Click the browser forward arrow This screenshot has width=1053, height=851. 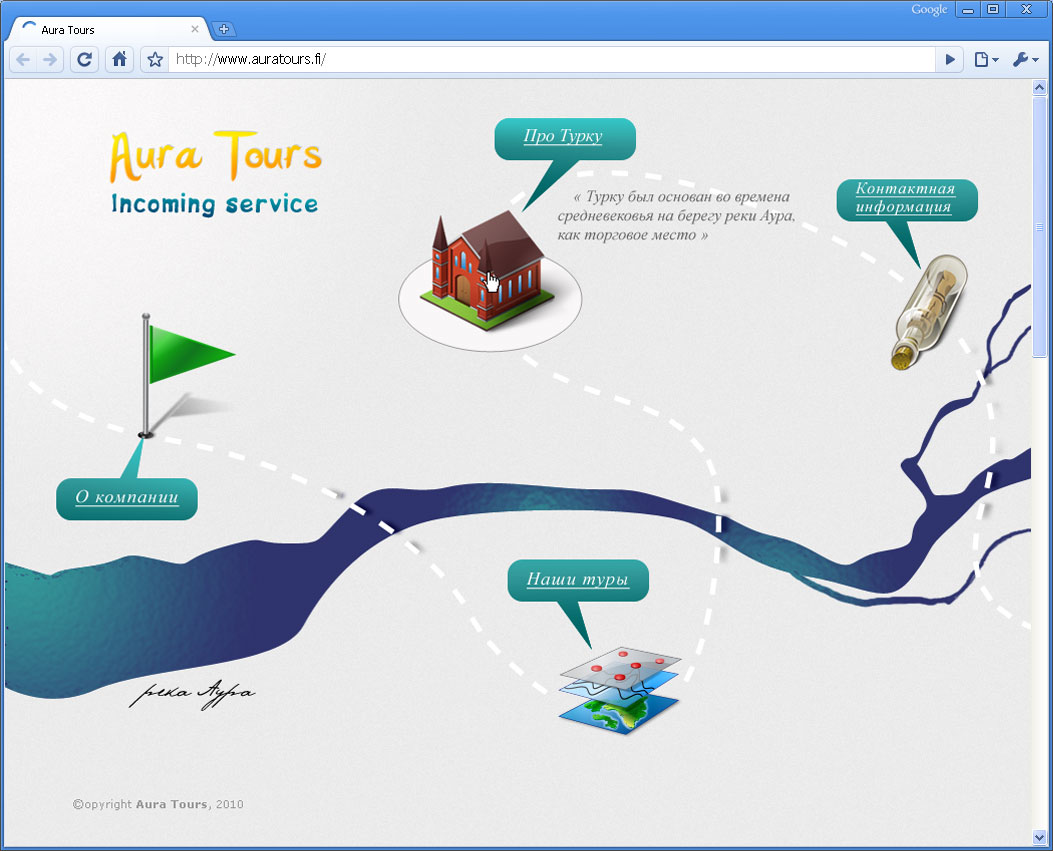pos(50,60)
